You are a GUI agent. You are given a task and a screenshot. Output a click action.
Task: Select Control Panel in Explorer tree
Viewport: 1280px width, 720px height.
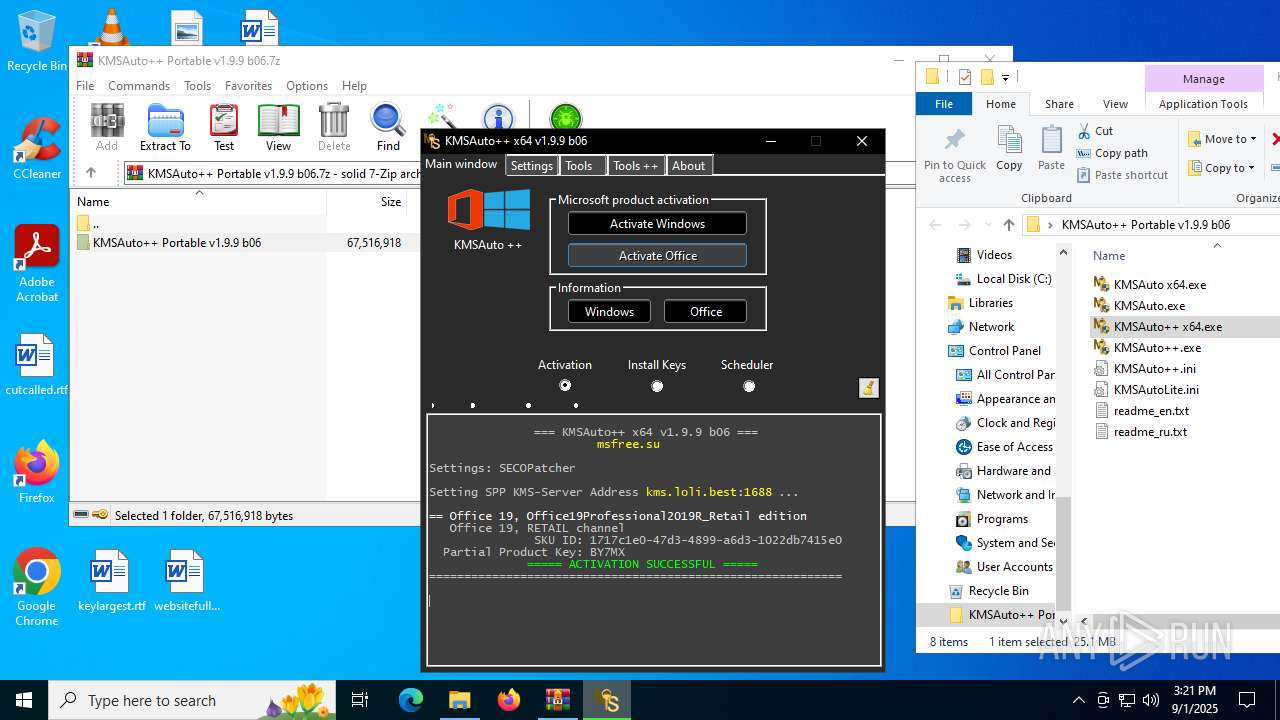pos(1004,351)
